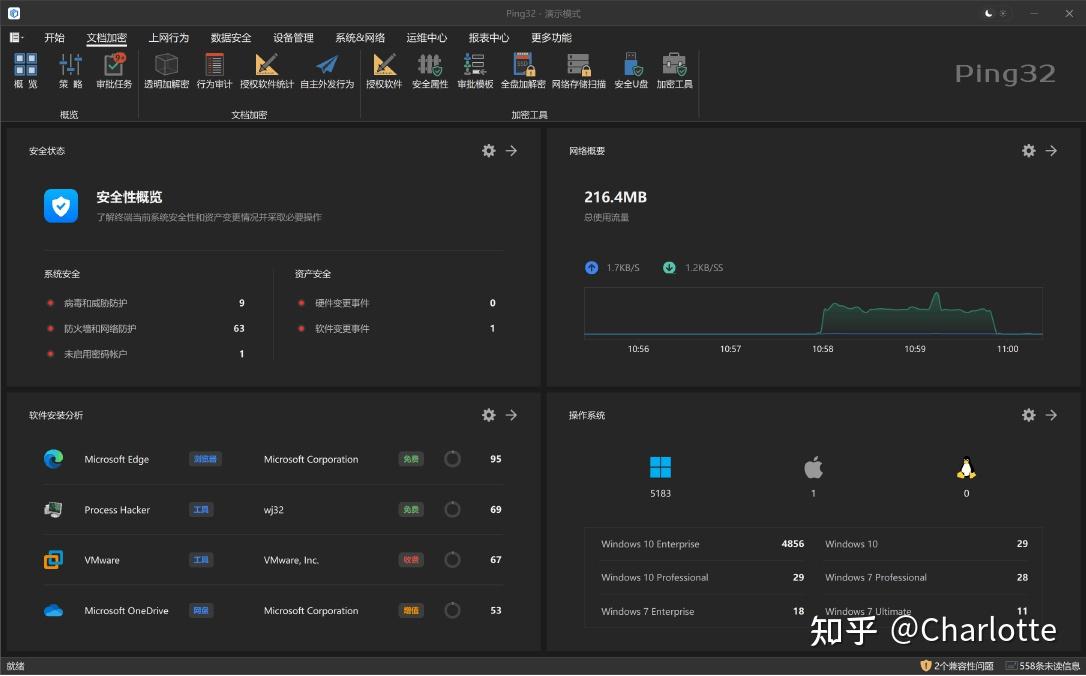Switch to the 上网行为 tab
The image size is (1086, 676).
coord(169,37)
